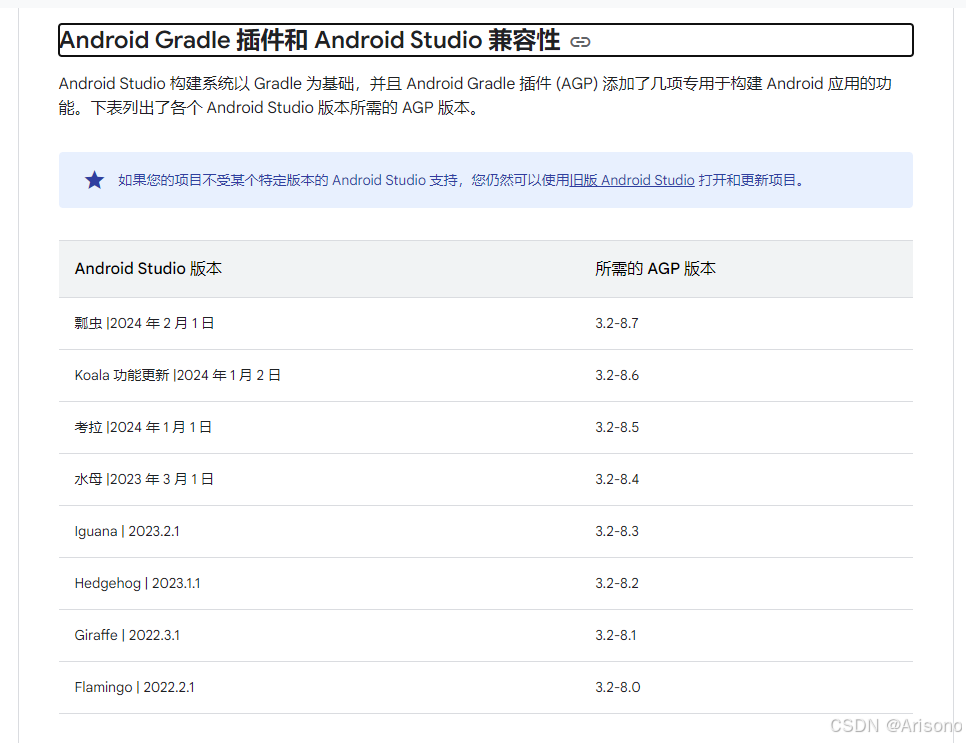966x743 pixels.
Task: Click the Giraffe | 2022.3.1 release entry
Action: click(x=125, y=635)
